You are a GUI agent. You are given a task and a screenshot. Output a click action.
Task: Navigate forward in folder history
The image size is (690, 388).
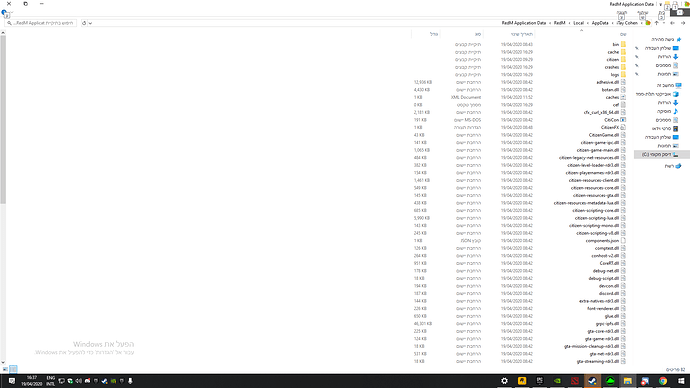click(x=672, y=23)
